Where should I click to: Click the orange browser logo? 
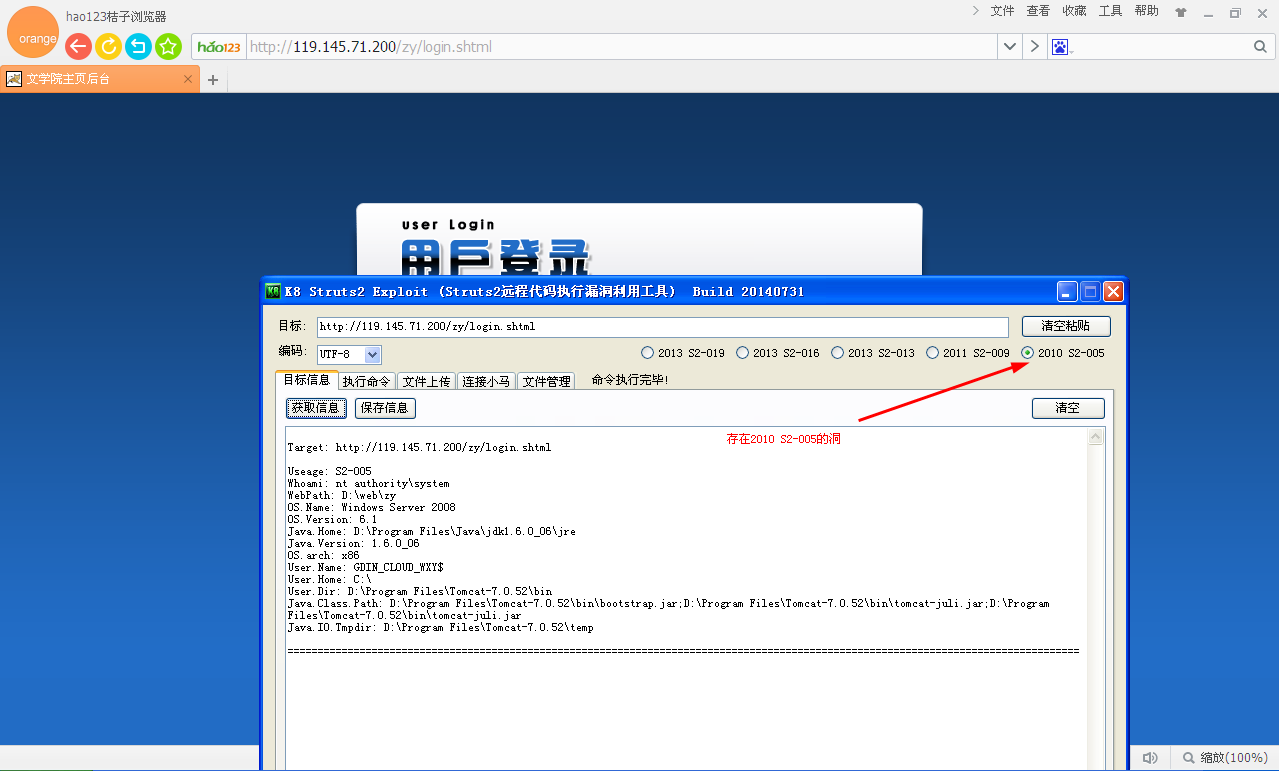[x=33, y=33]
